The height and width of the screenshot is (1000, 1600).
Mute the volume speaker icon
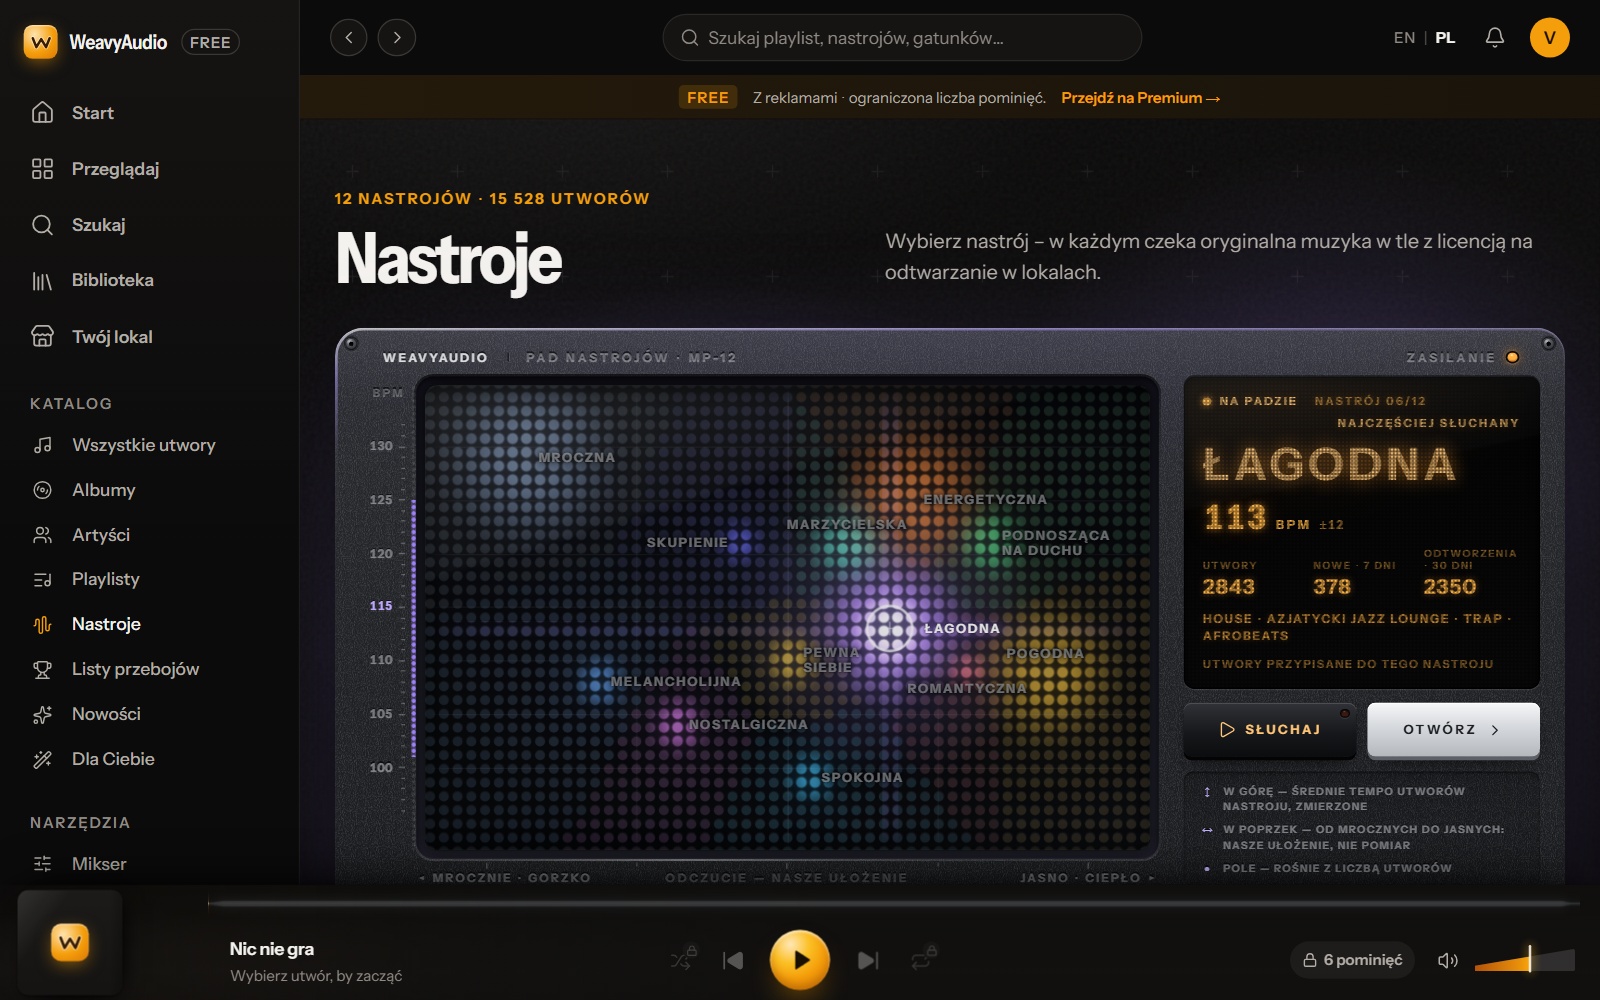1448,960
